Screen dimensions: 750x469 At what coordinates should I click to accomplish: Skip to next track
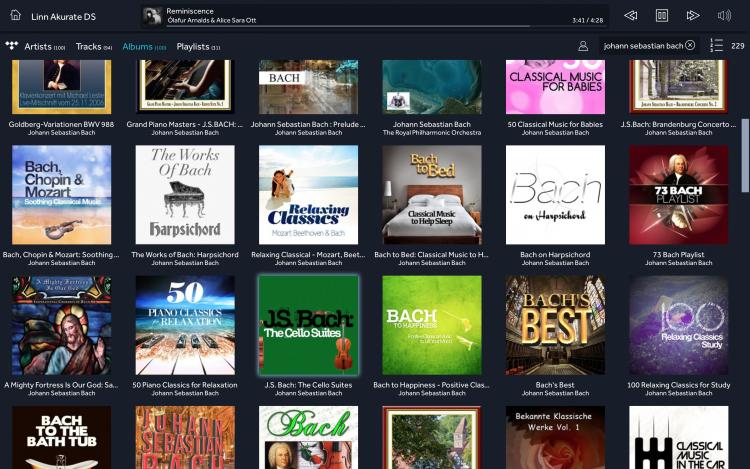pos(693,16)
